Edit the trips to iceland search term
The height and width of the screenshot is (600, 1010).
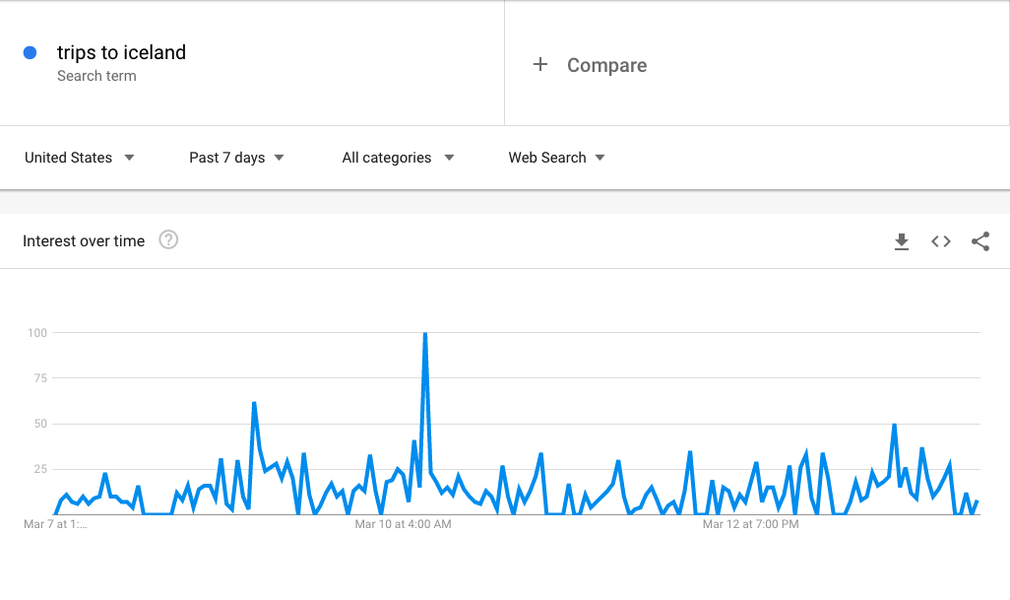121,52
